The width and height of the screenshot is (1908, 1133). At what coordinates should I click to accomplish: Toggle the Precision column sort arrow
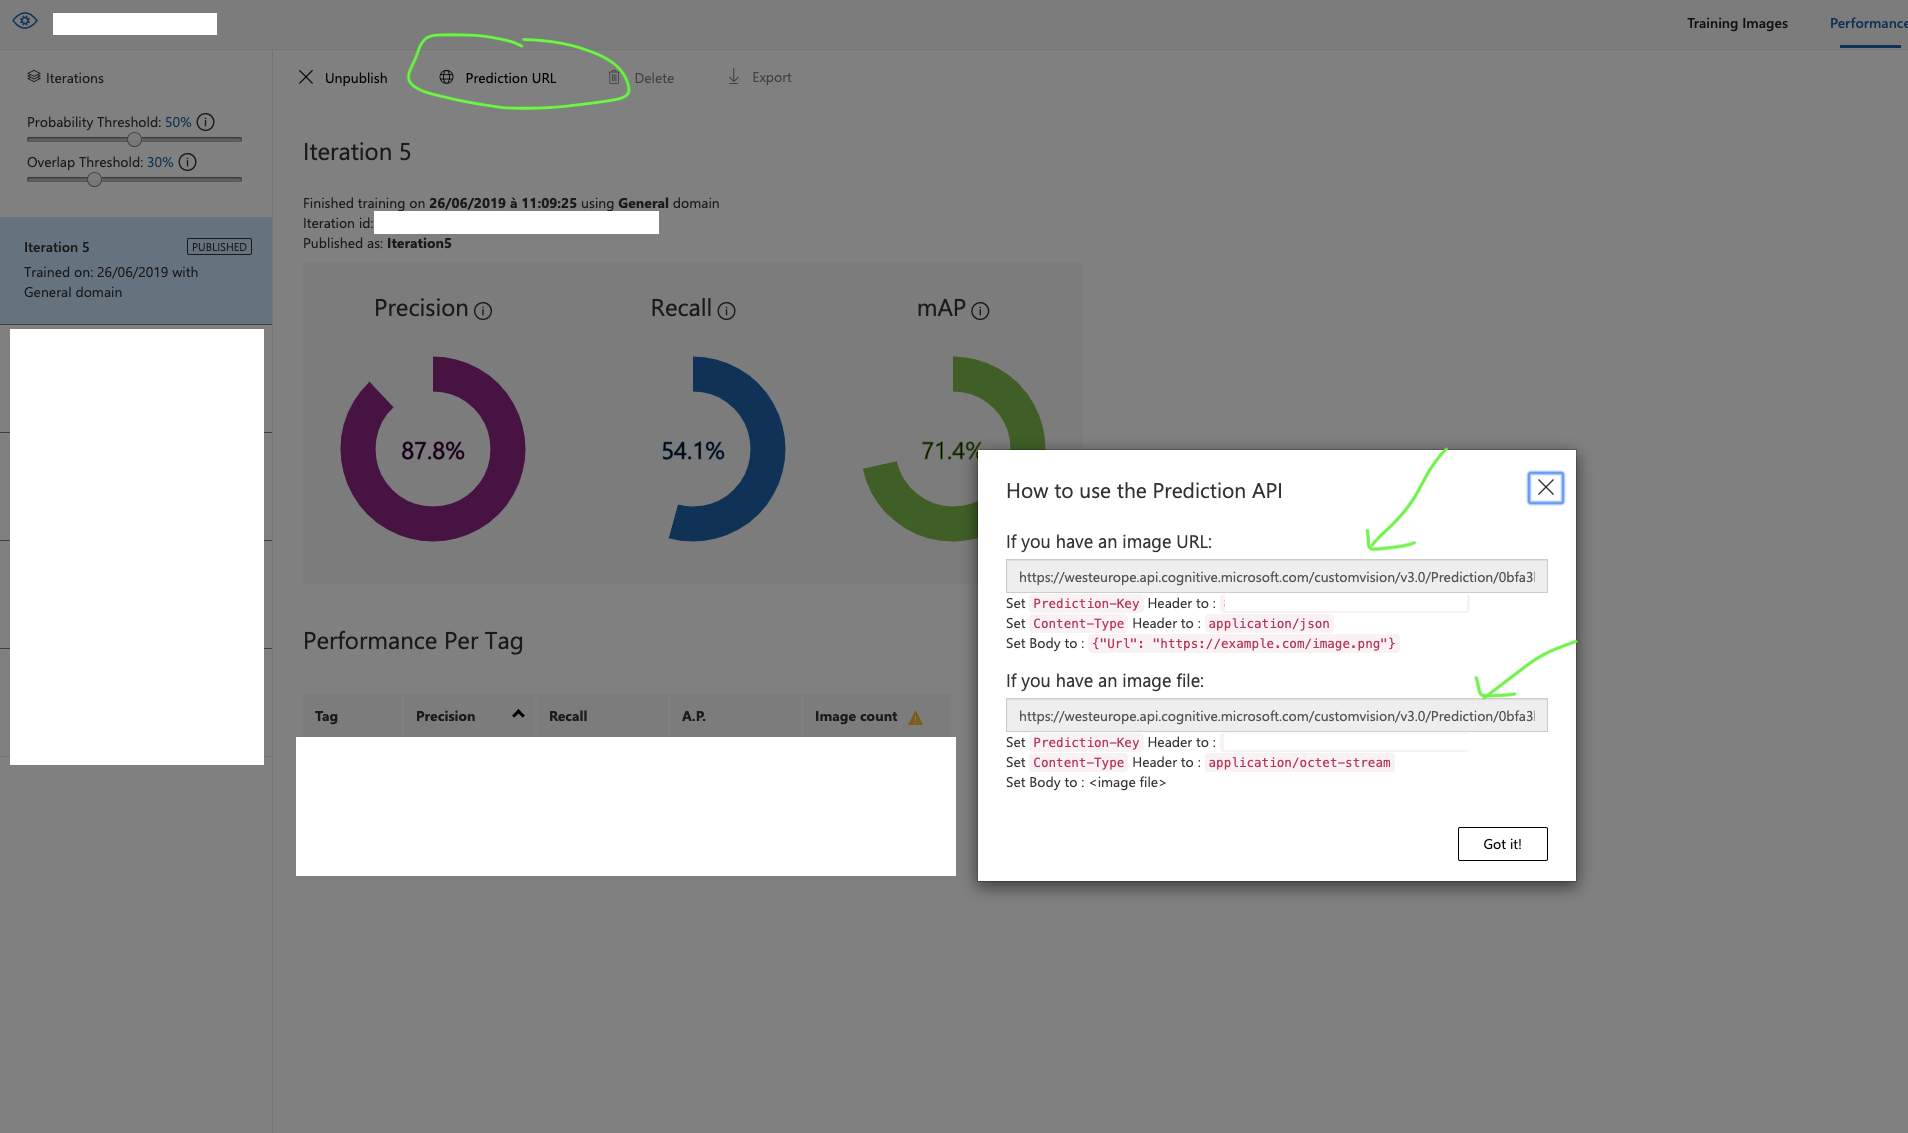tap(518, 714)
